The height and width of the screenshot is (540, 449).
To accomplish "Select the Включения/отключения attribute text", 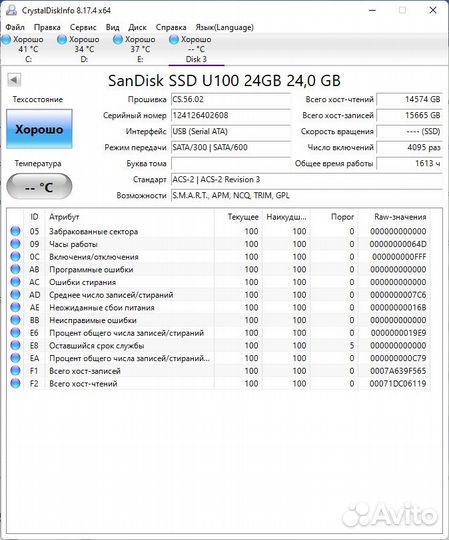I will click(94, 257).
